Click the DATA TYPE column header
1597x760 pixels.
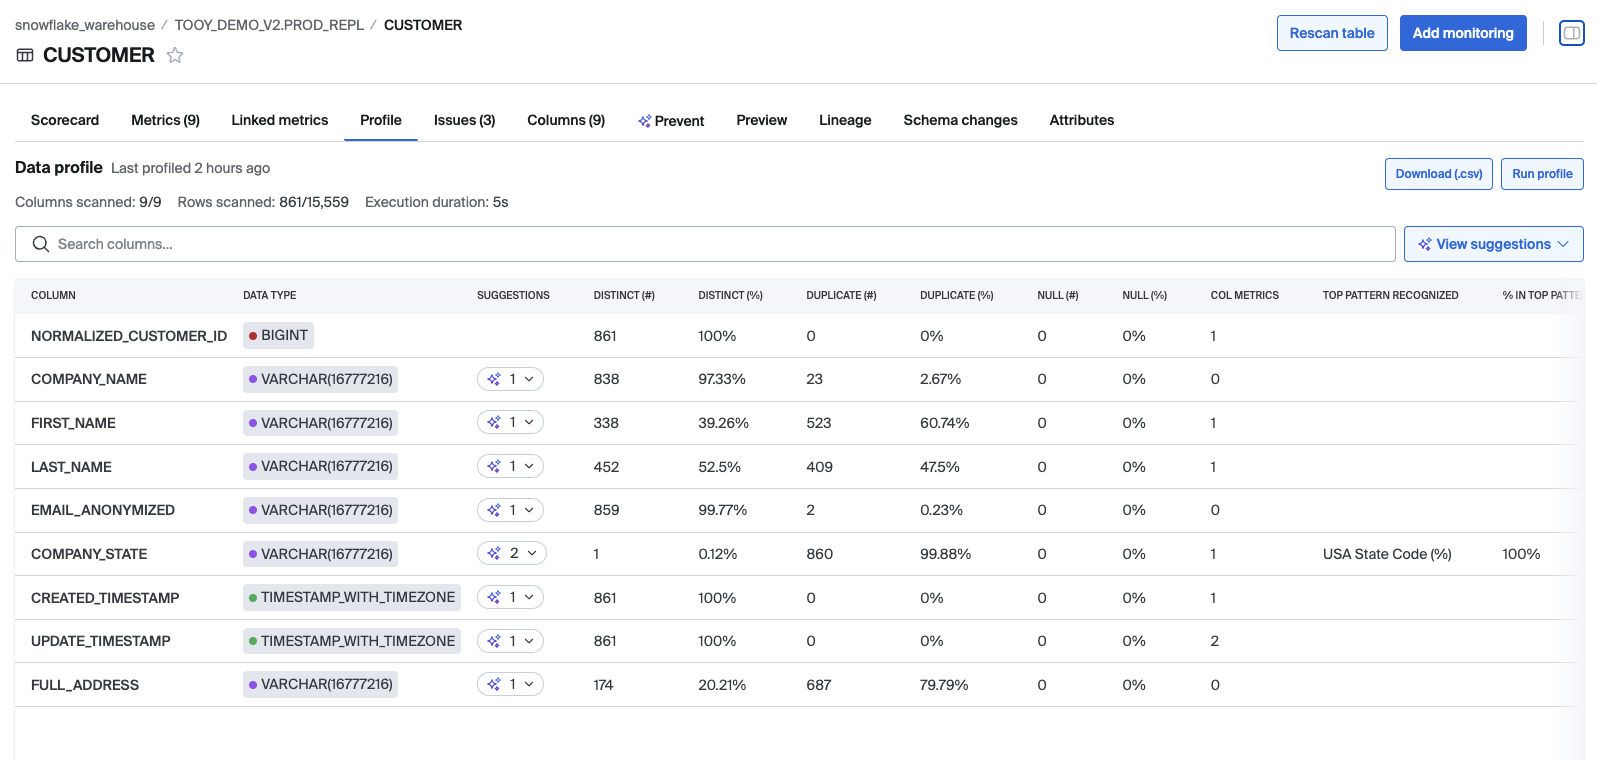click(x=270, y=296)
